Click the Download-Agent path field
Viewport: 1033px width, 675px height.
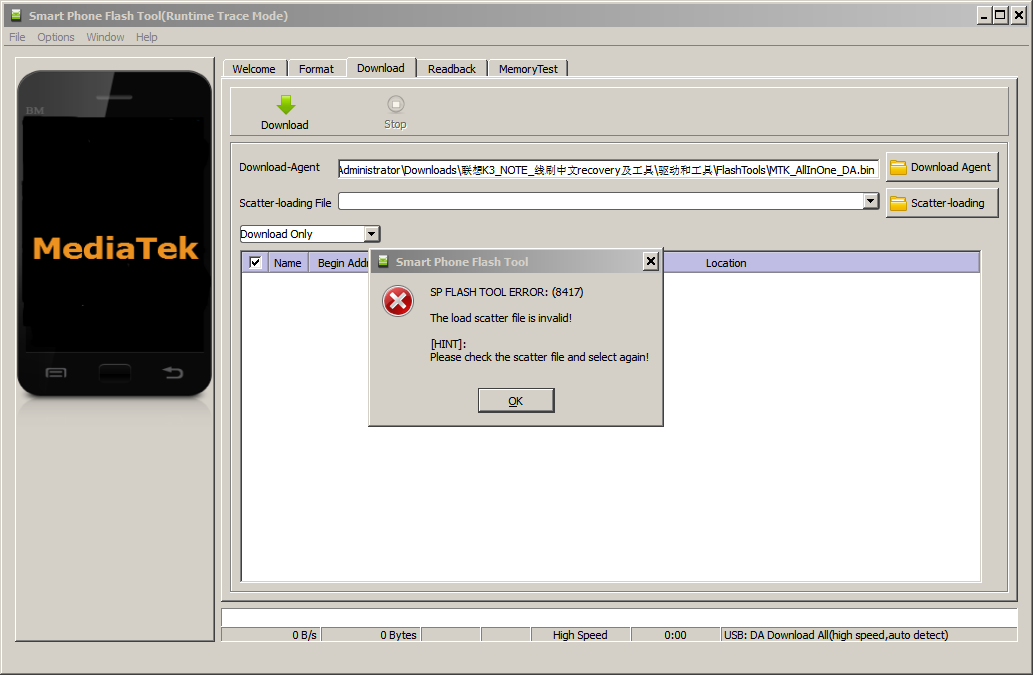coord(608,169)
